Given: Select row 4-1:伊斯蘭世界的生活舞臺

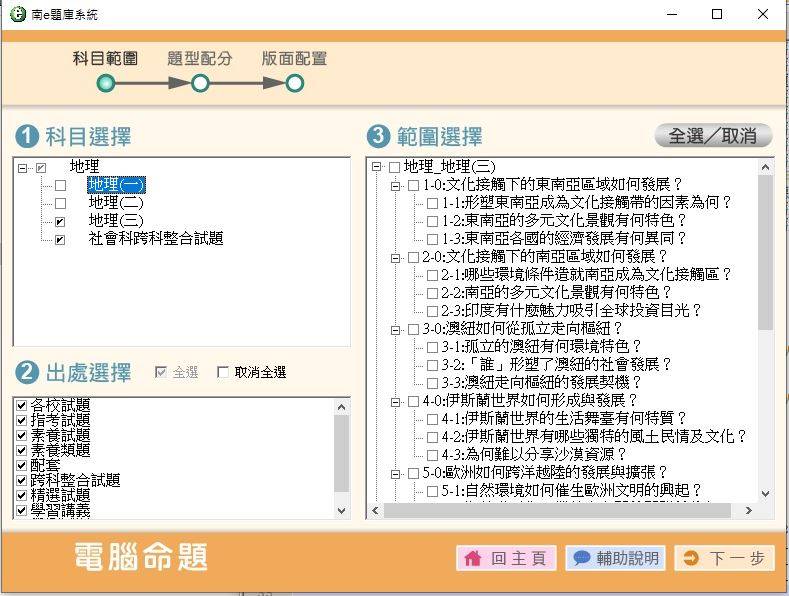Looking at the screenshot, I should tap(564, 418).
